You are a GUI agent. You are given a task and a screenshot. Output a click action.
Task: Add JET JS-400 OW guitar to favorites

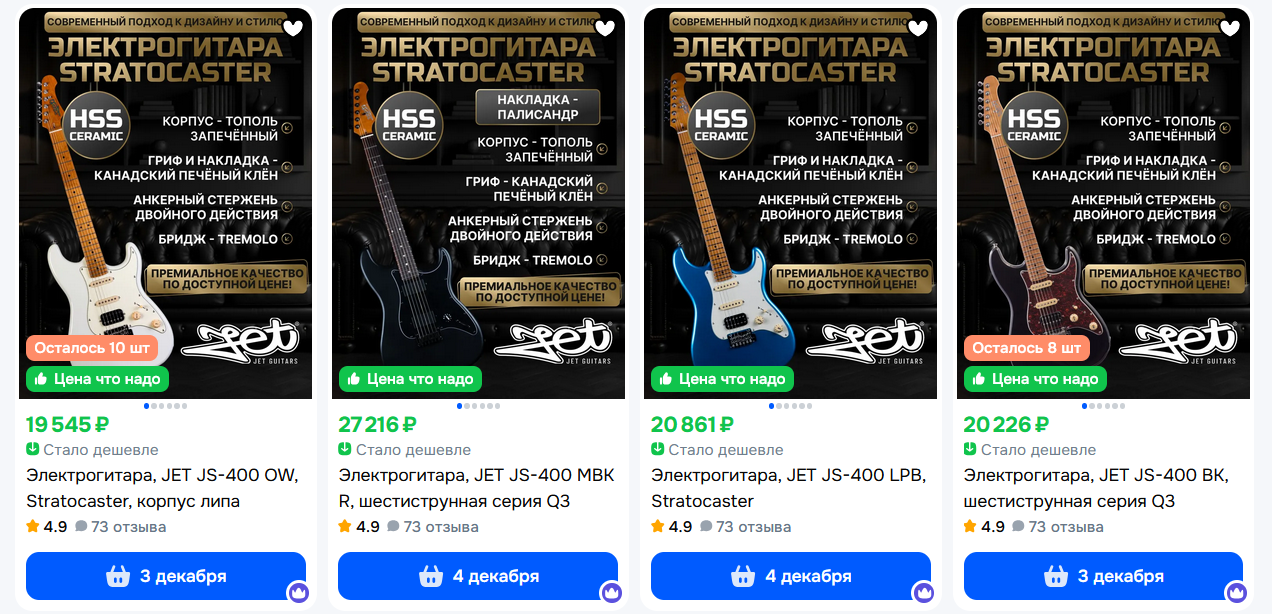click(x=292, y=28)
